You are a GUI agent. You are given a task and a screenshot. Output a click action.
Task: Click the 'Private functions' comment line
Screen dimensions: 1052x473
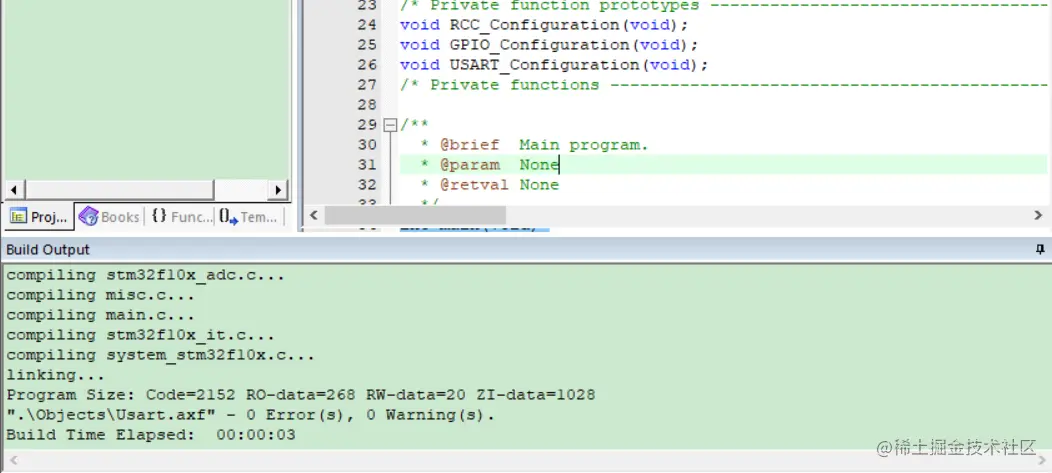point(723,85)
